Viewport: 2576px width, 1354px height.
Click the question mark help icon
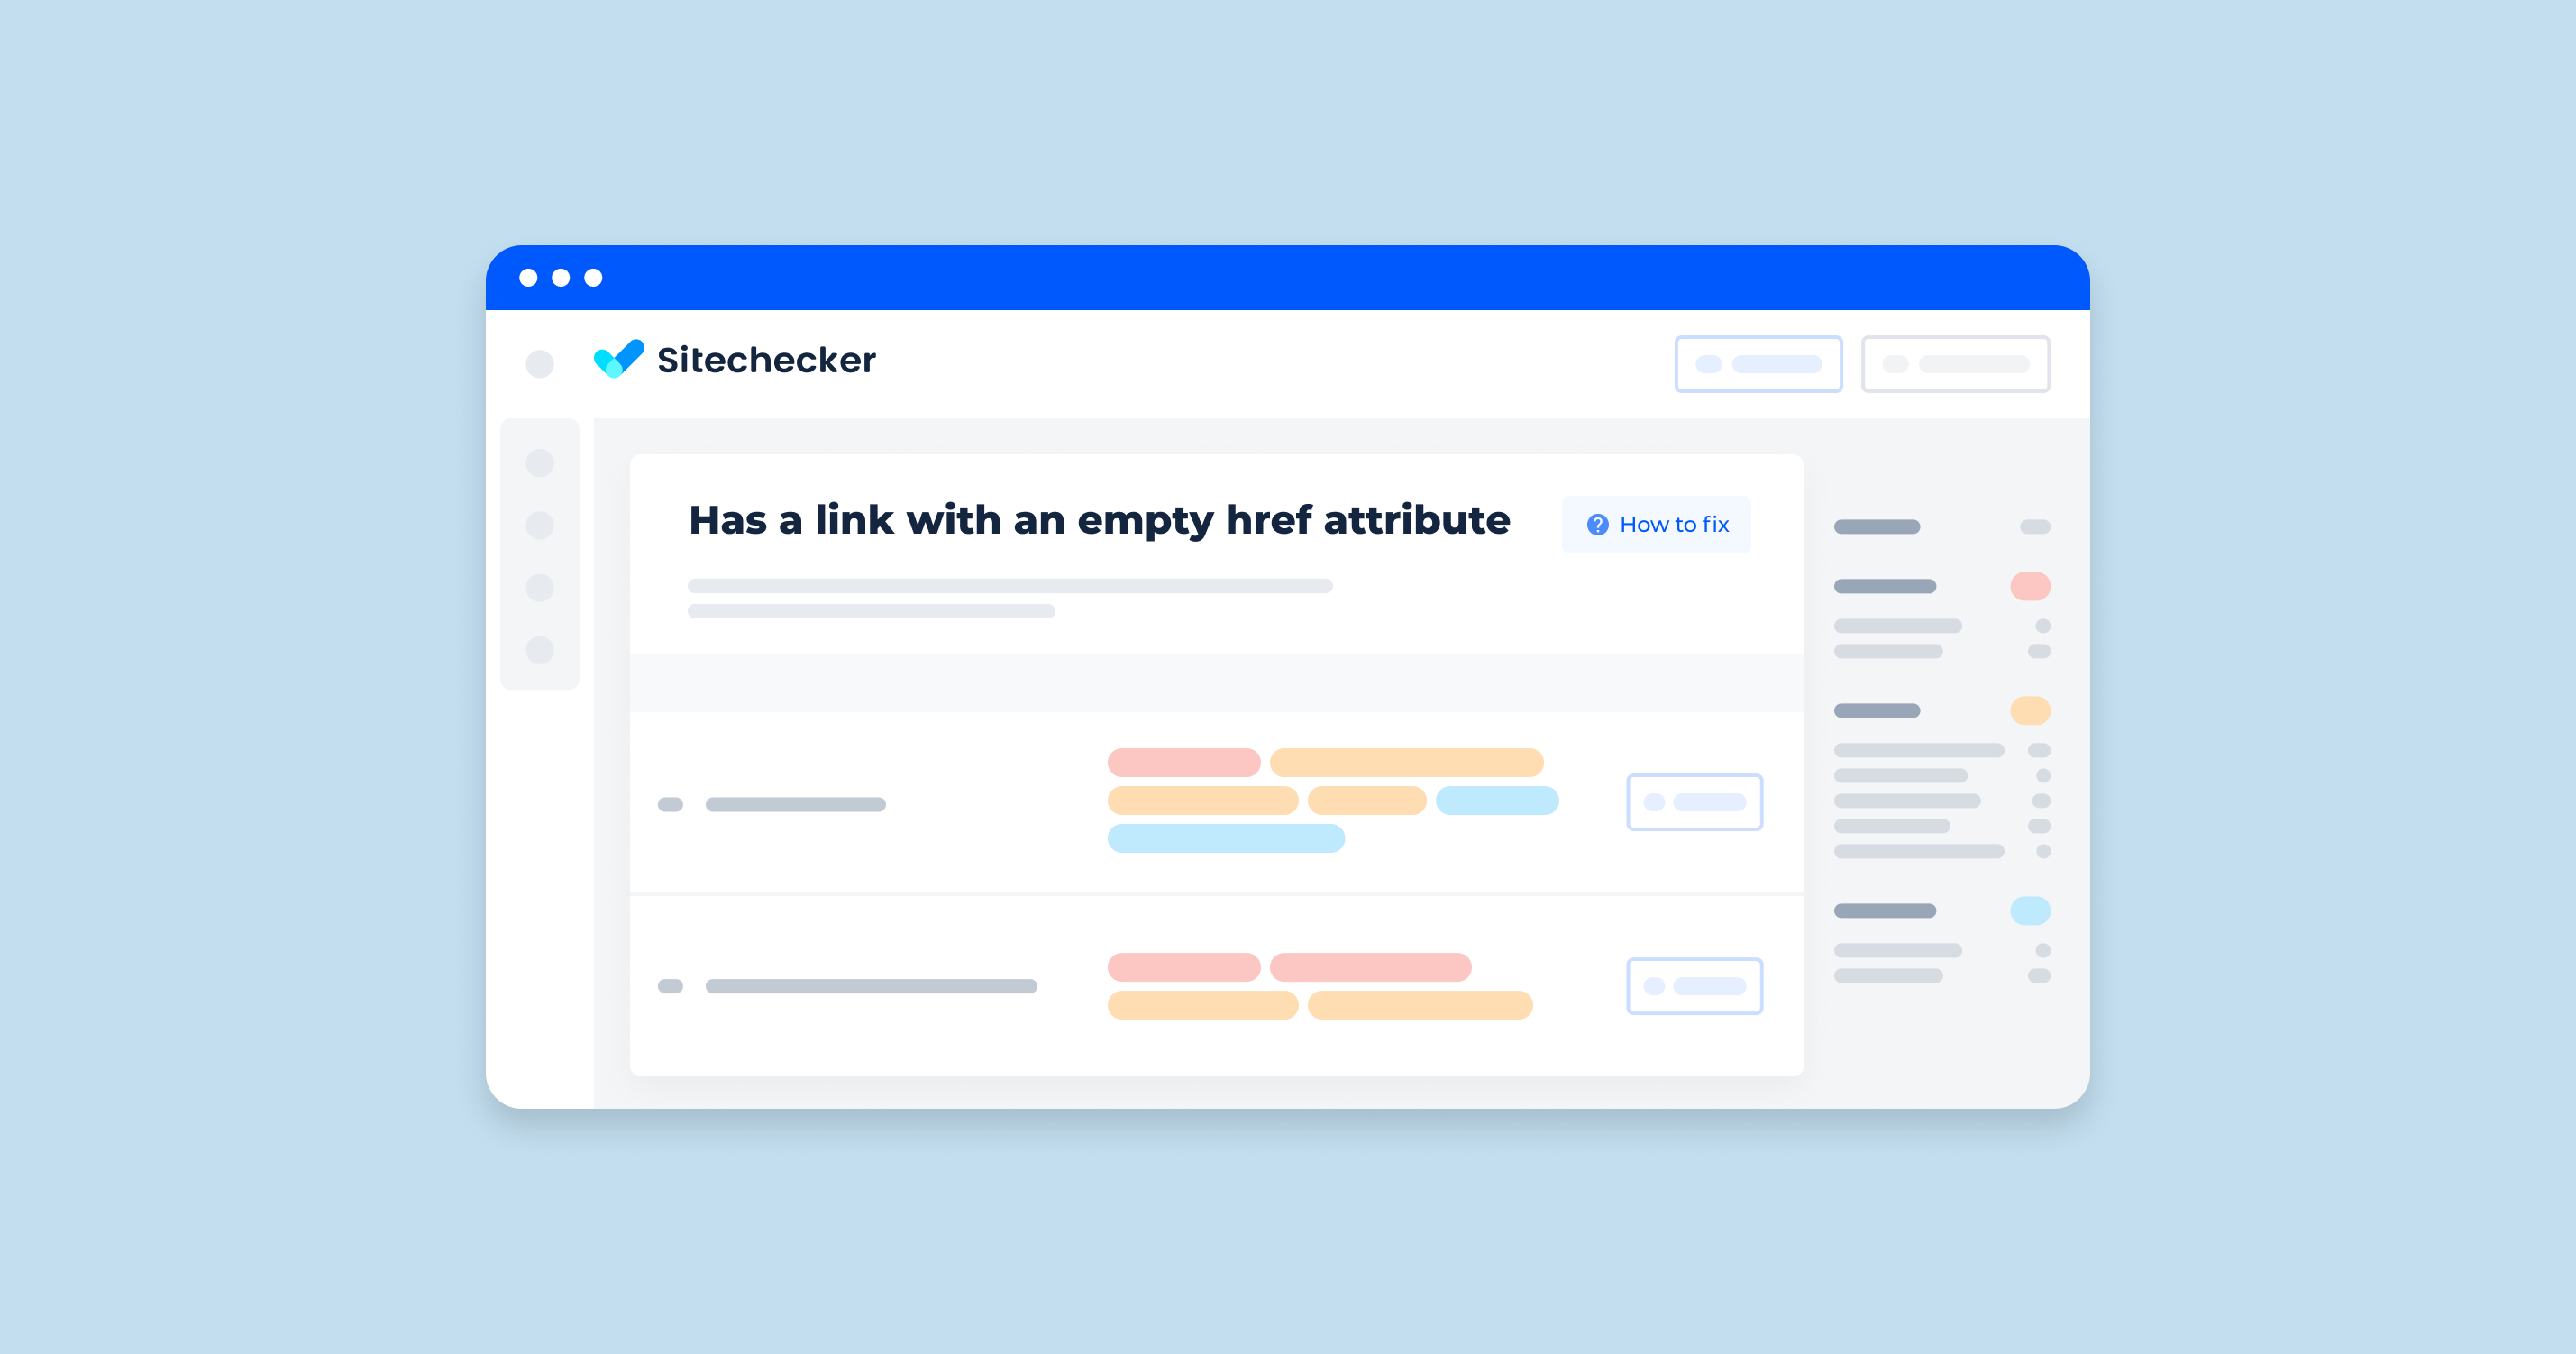click(x=1571, y=523)
